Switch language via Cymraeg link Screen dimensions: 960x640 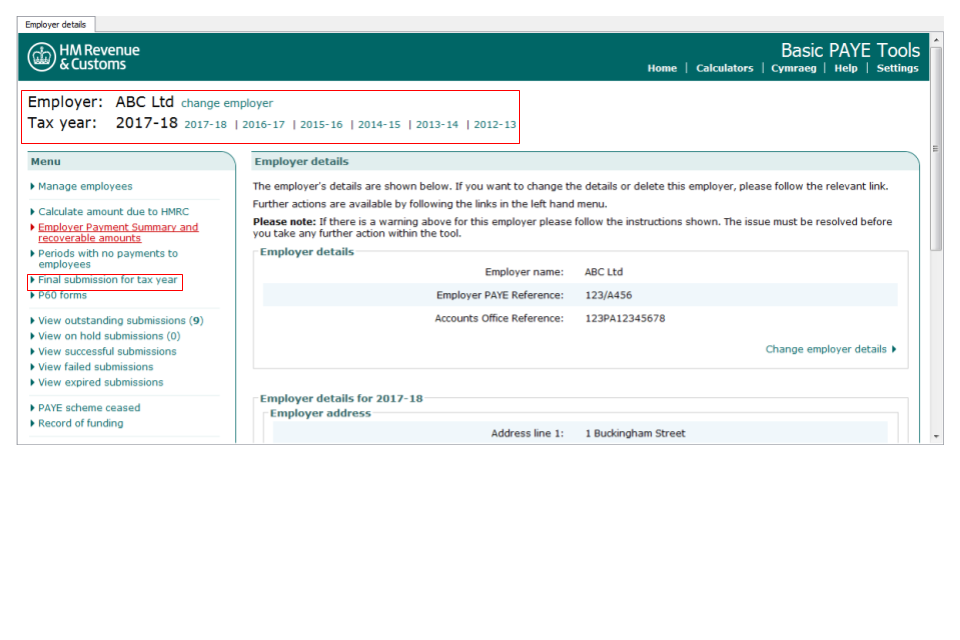click(793, 68)
